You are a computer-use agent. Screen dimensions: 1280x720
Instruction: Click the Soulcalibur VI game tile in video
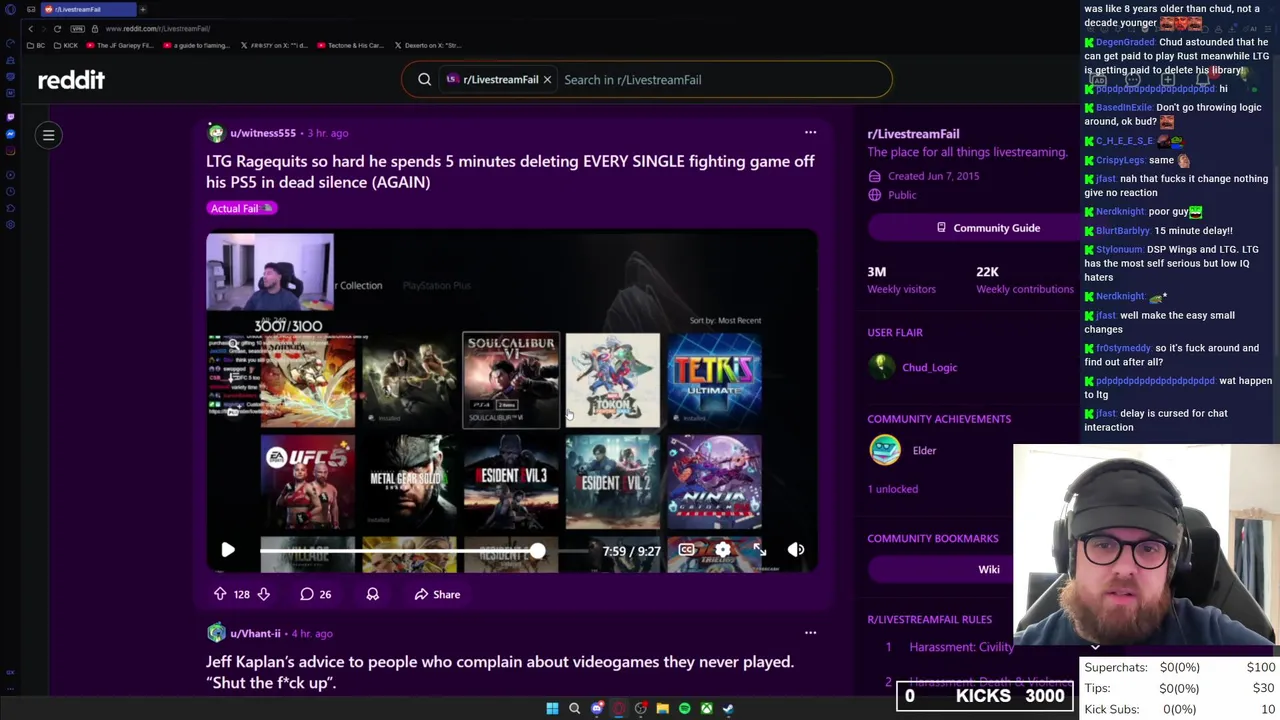510,380
